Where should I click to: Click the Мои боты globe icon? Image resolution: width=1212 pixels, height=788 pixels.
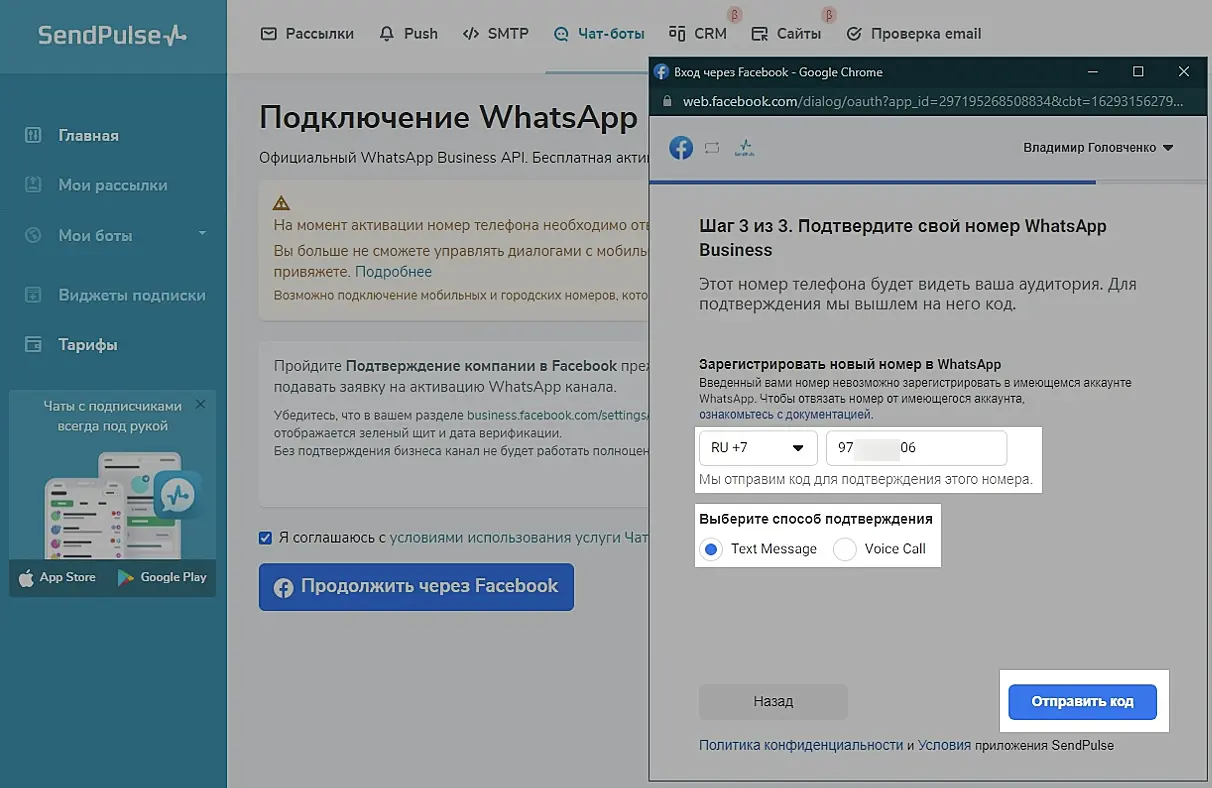pos(33,235)
